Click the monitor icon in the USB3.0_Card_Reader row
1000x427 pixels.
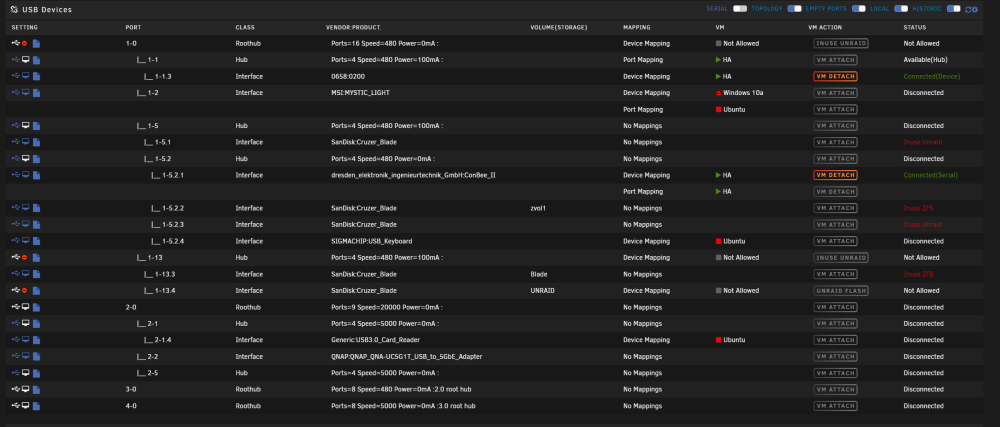(26, 340)
